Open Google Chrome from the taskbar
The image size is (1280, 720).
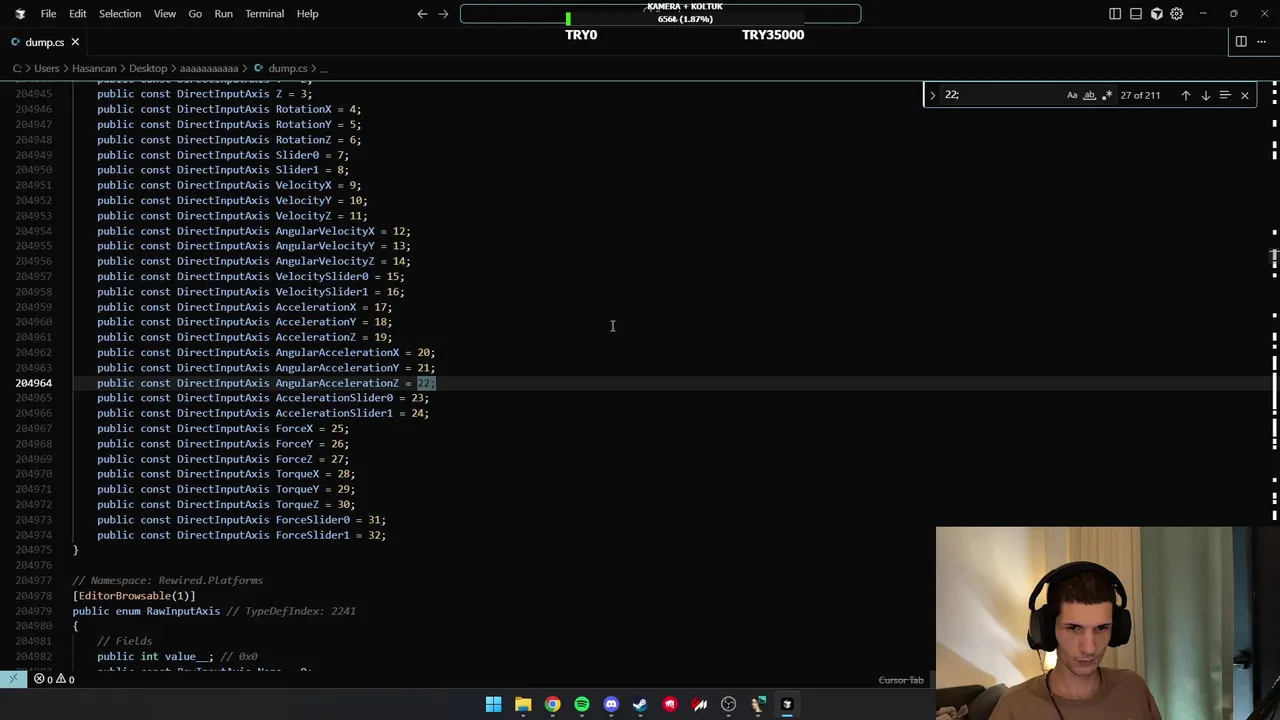(x=552, y=704)
